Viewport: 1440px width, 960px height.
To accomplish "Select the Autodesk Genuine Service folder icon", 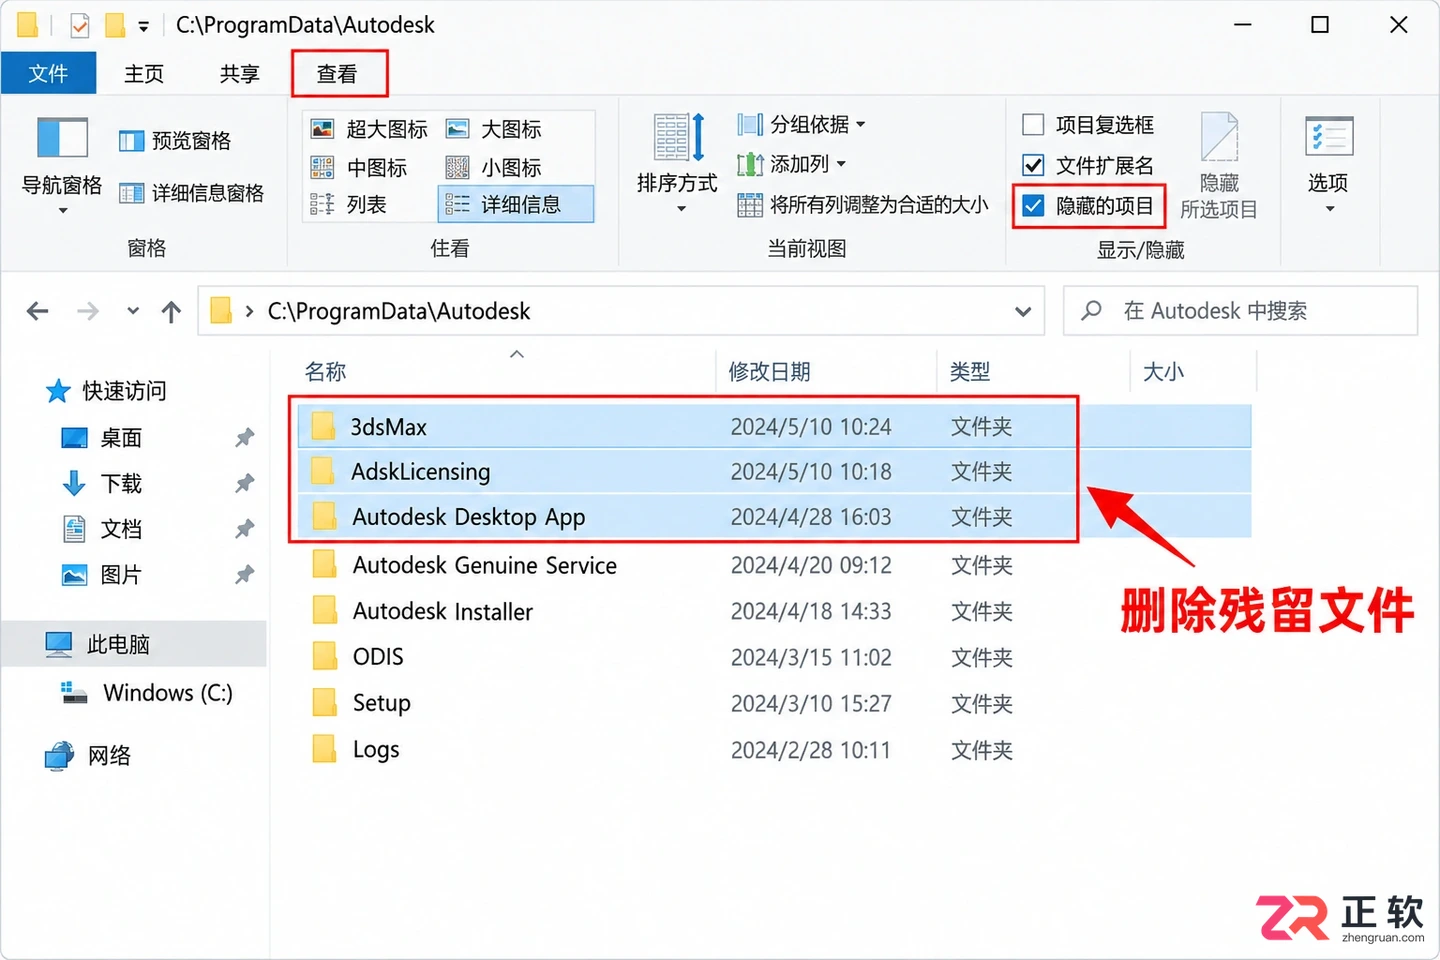I will tap(323, 565).
